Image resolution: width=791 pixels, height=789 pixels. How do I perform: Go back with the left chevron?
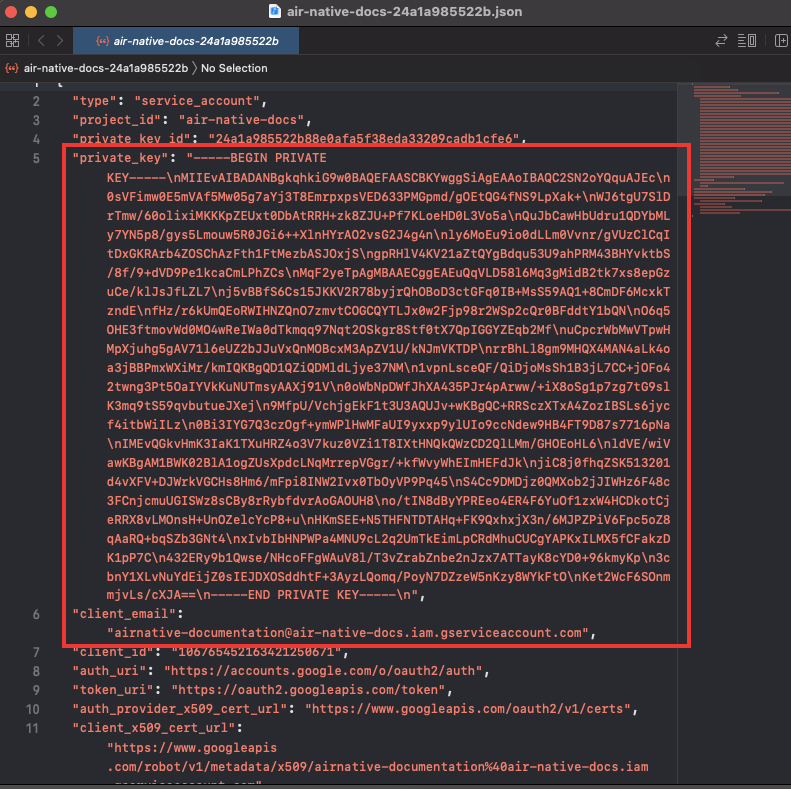click(41, 40)
